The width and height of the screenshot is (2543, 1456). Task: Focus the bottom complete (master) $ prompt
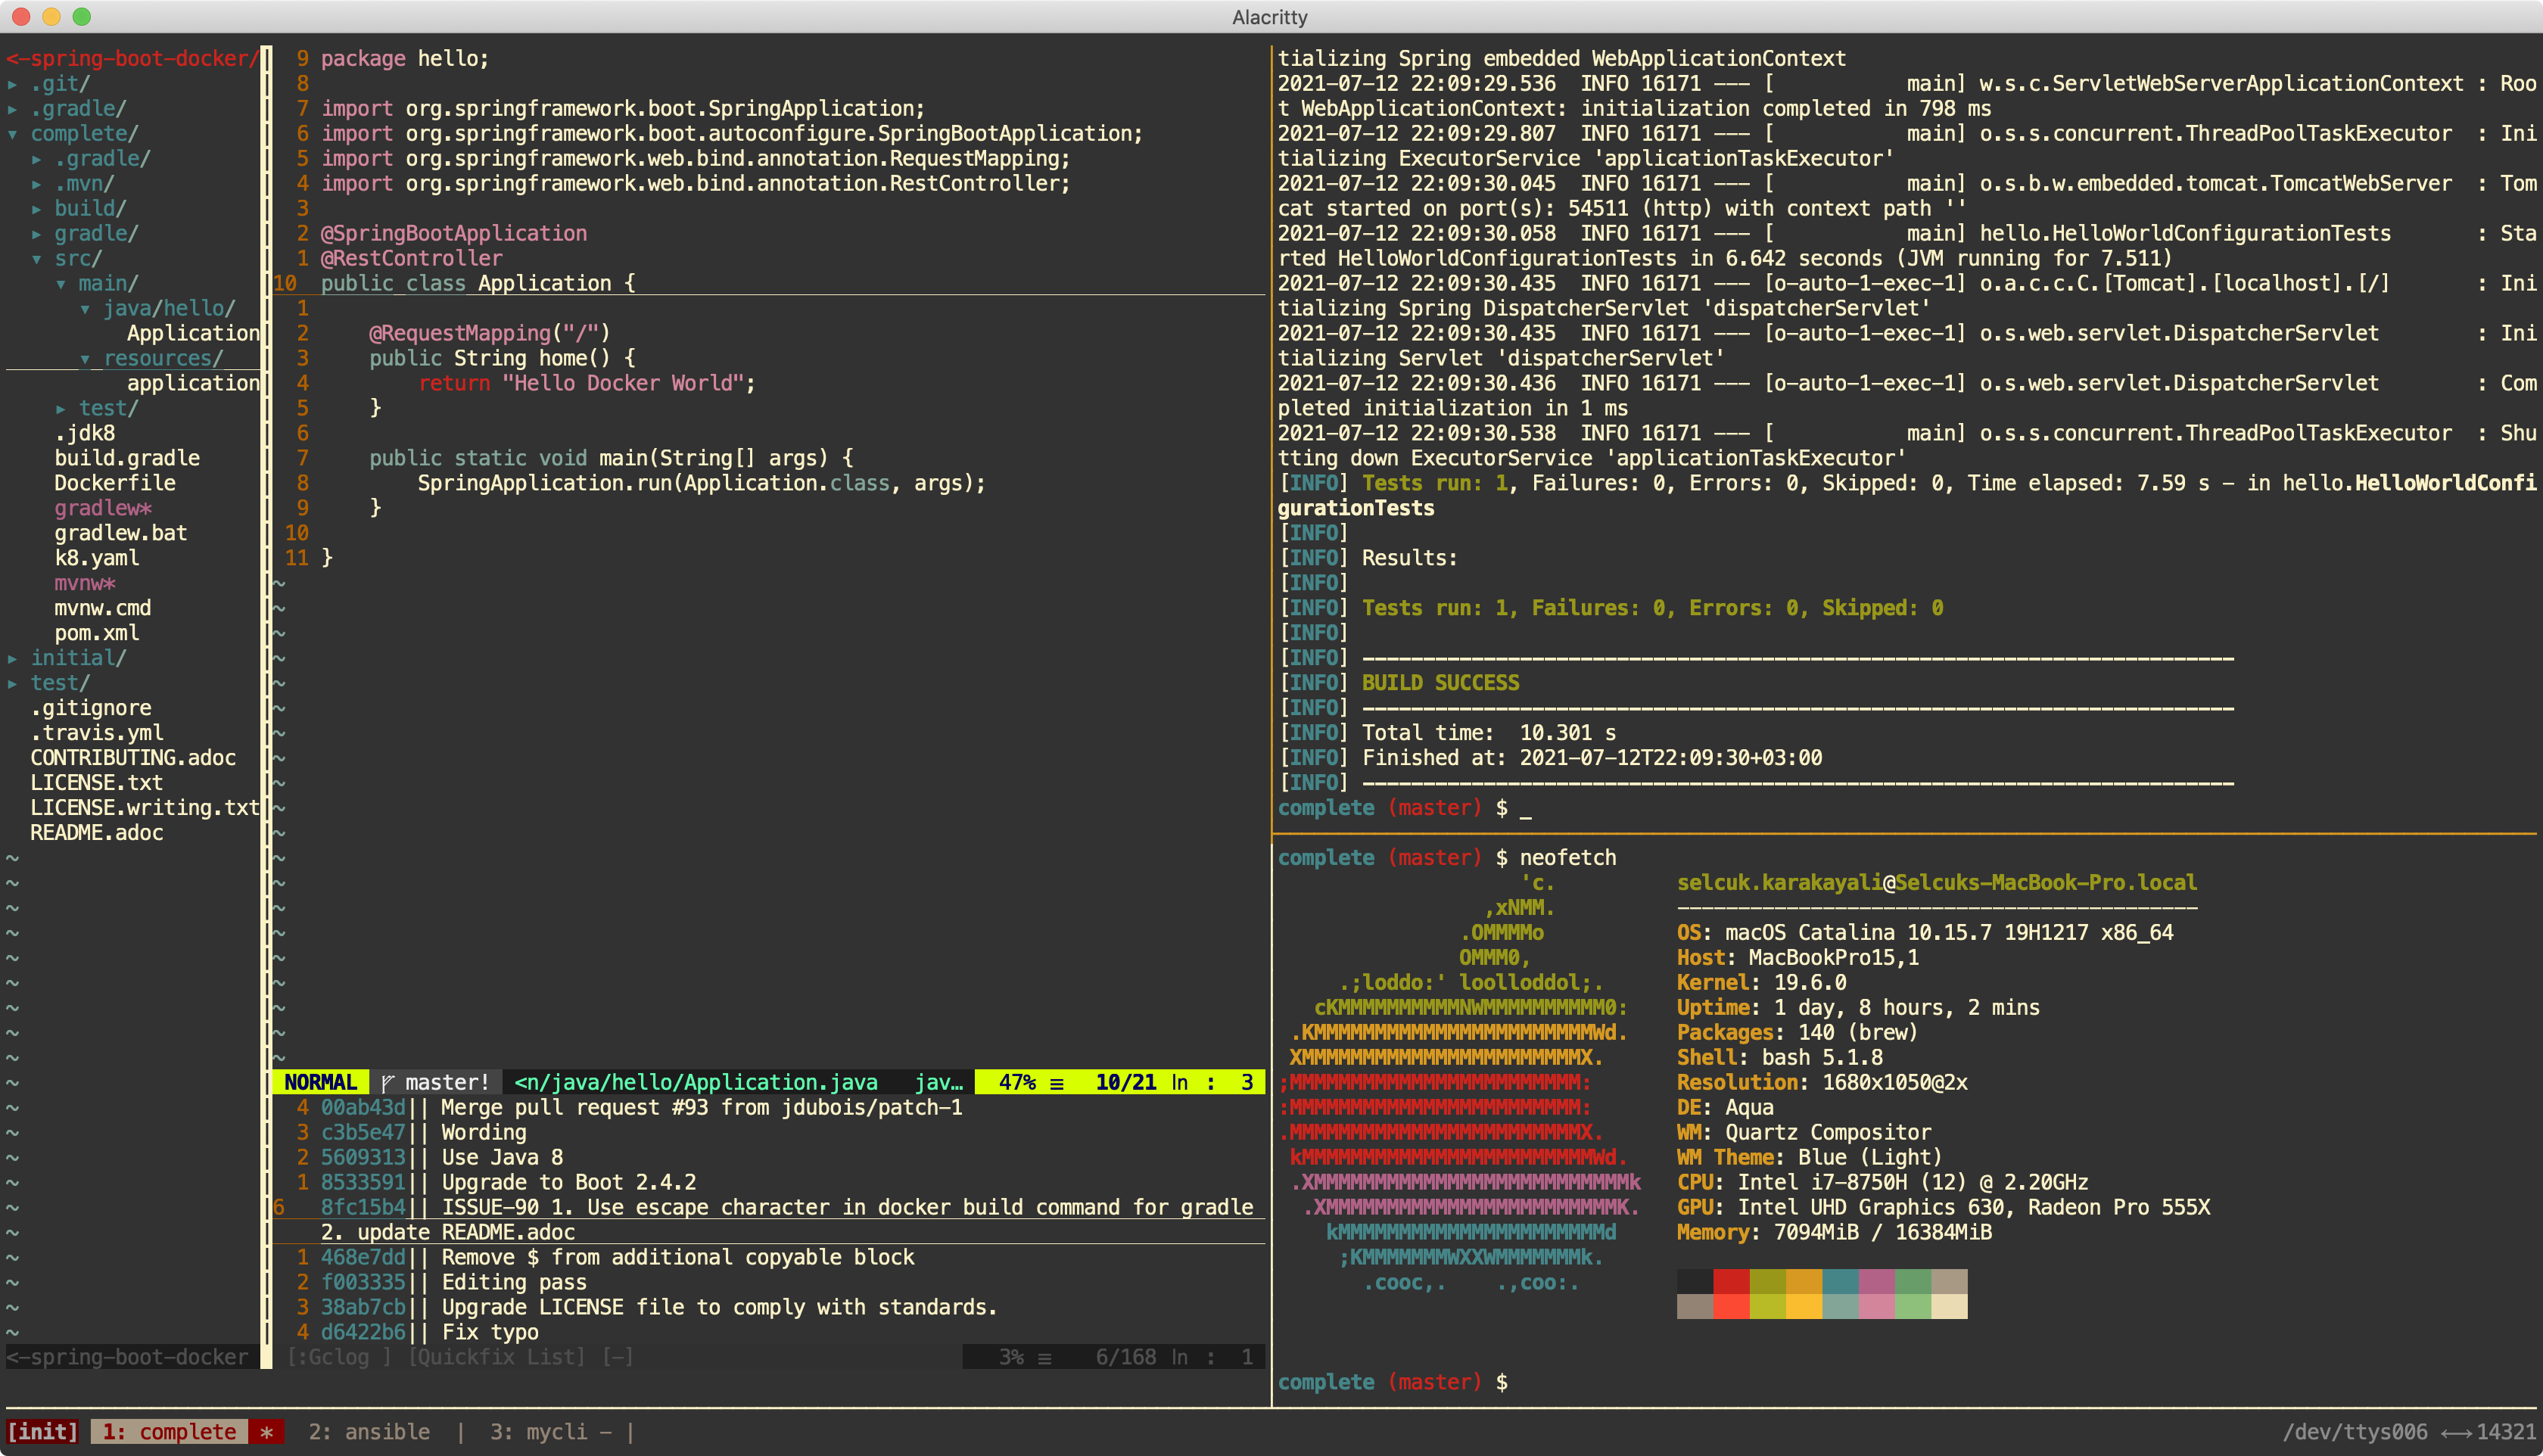point(1392,1383)
